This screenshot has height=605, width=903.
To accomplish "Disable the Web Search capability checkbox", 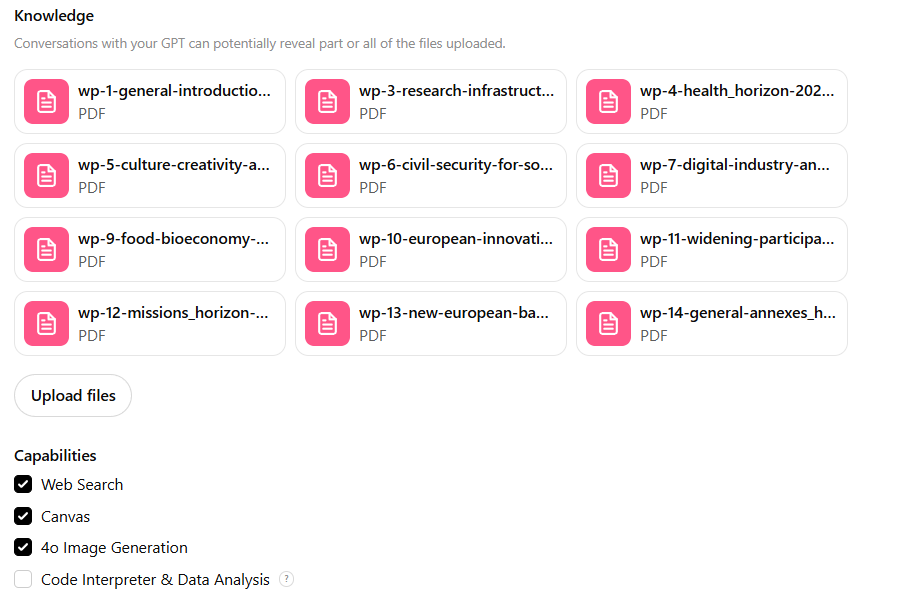I will [x=23, y=484].
